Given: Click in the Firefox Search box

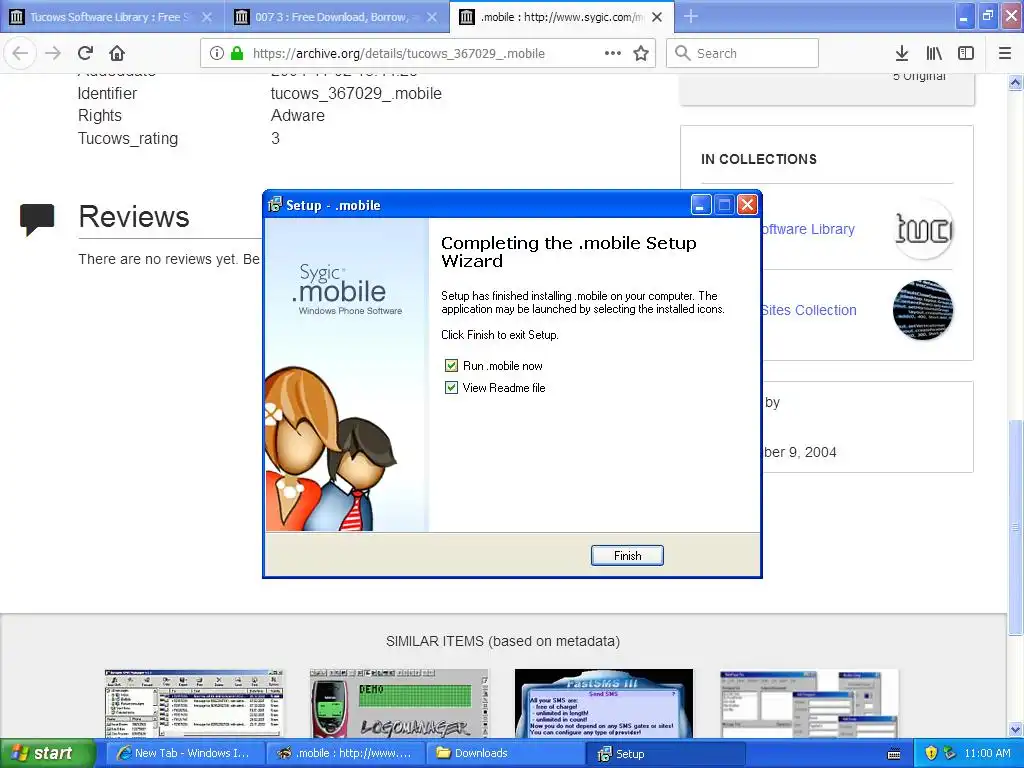Looking at the screenshot, I should [x=743, y=54].
